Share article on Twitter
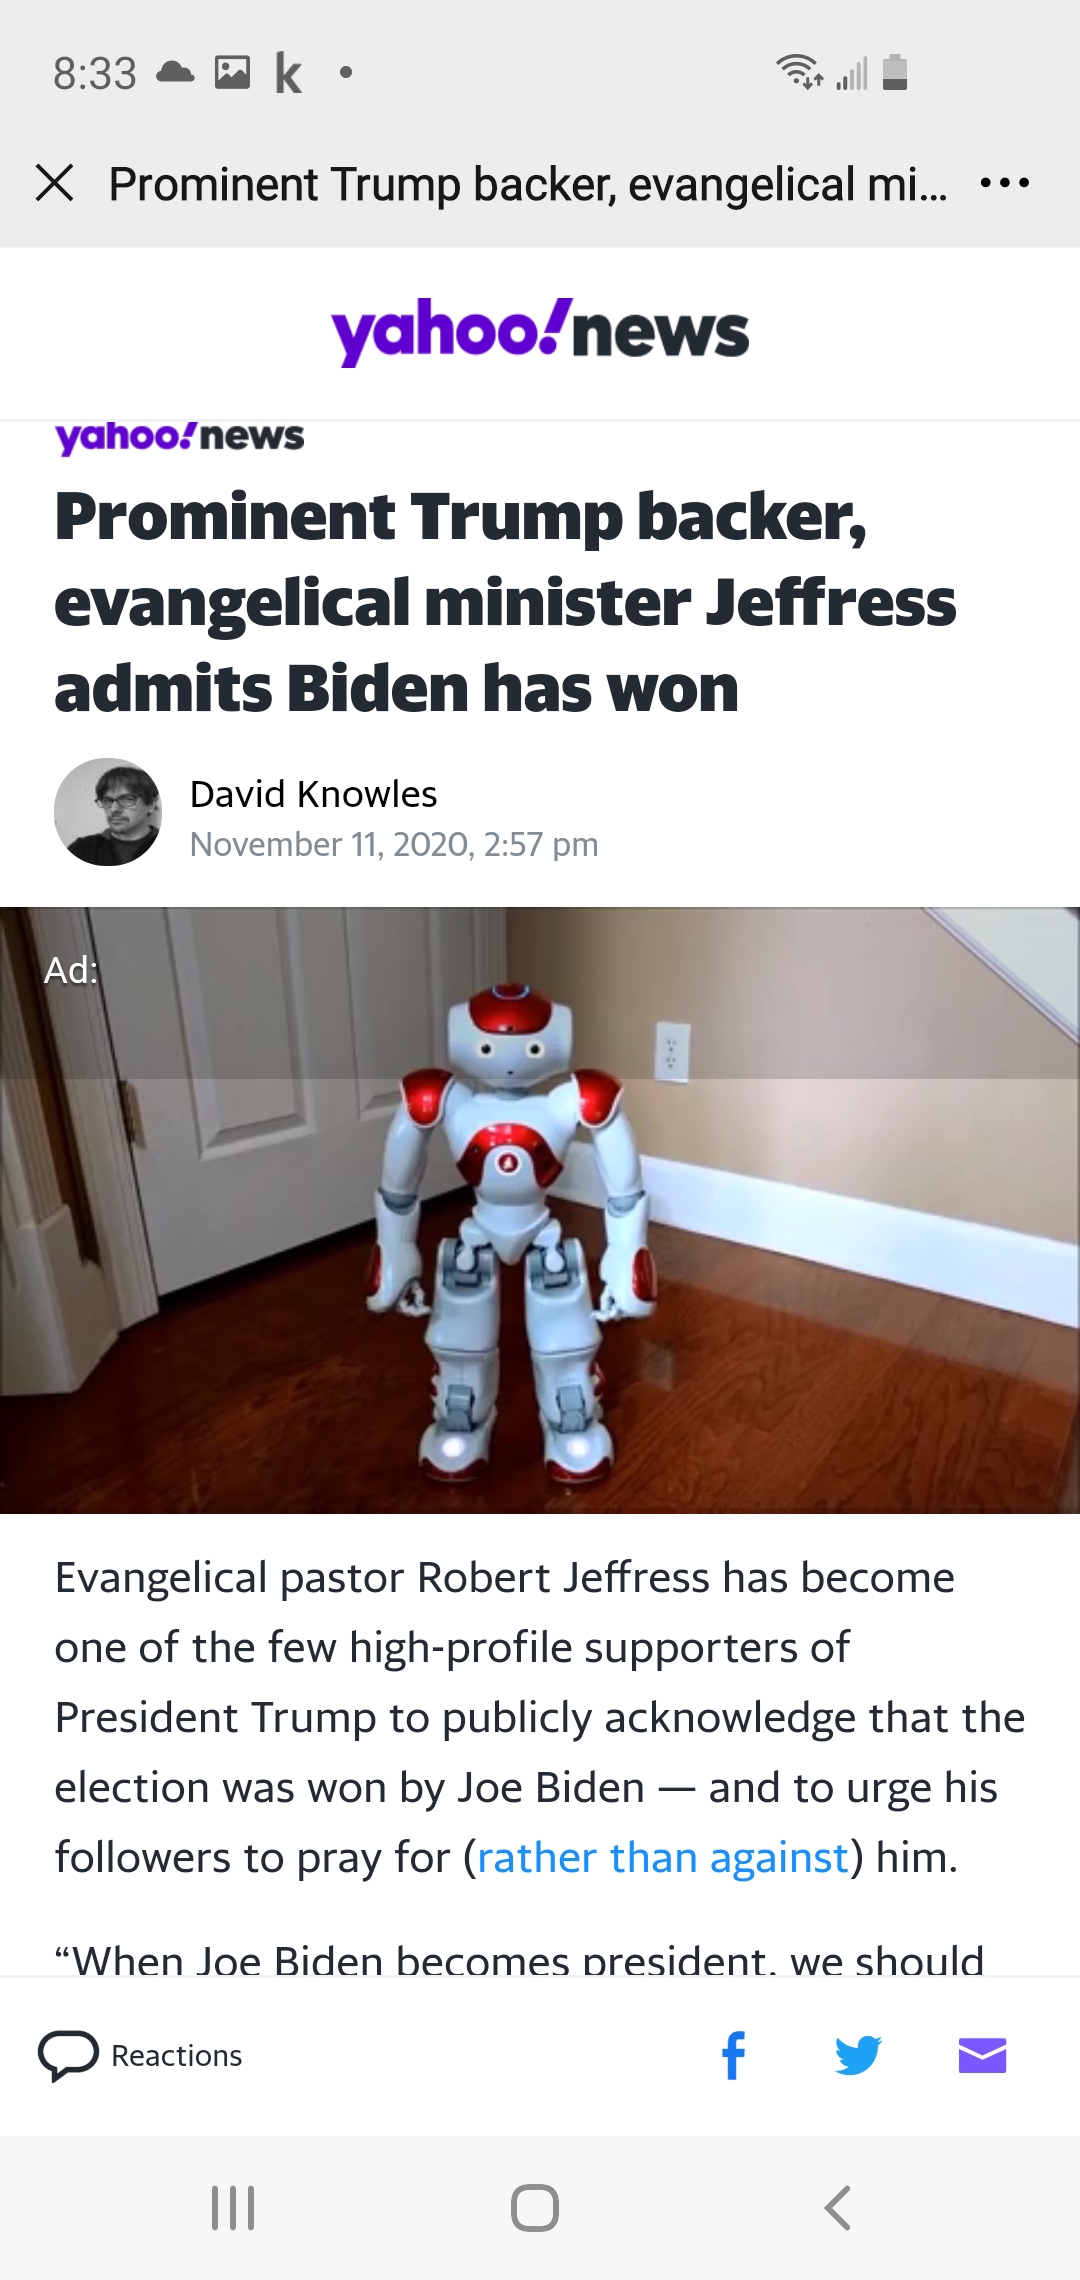The height and width of the screenshot is (2280, 1080). tap(858, 2056)
